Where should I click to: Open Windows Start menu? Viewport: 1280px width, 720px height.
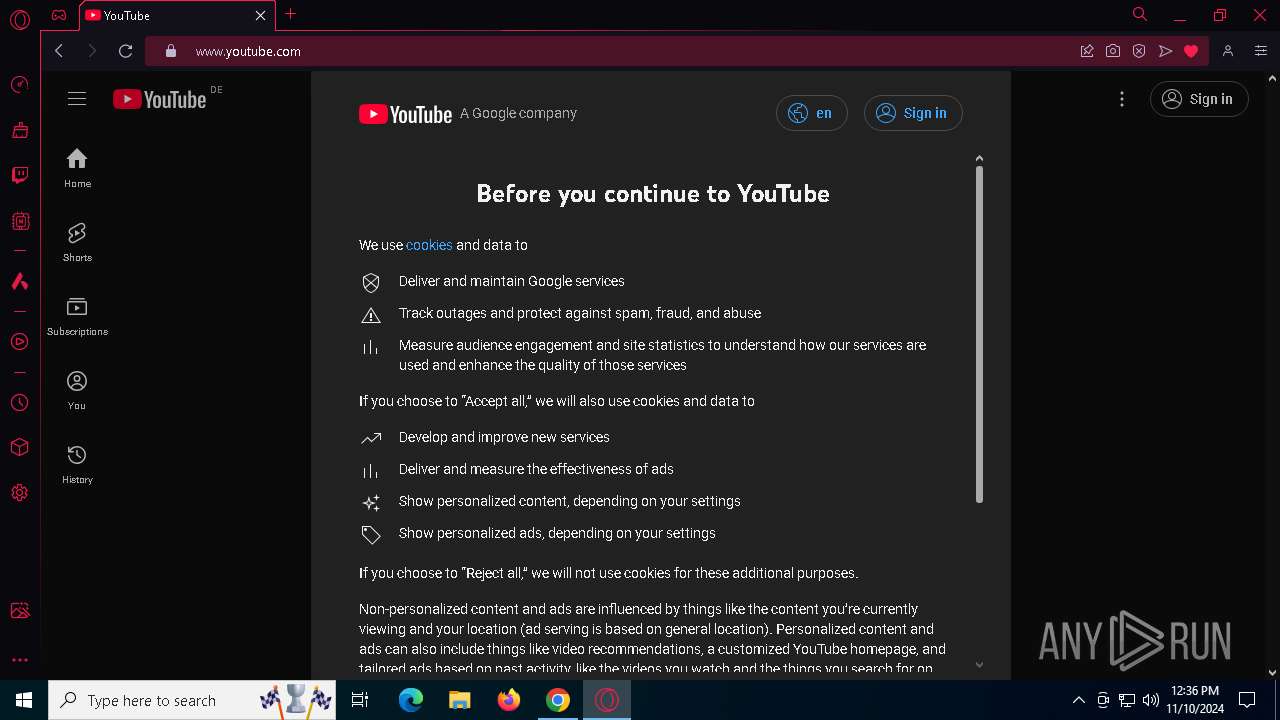click(24, 700)
